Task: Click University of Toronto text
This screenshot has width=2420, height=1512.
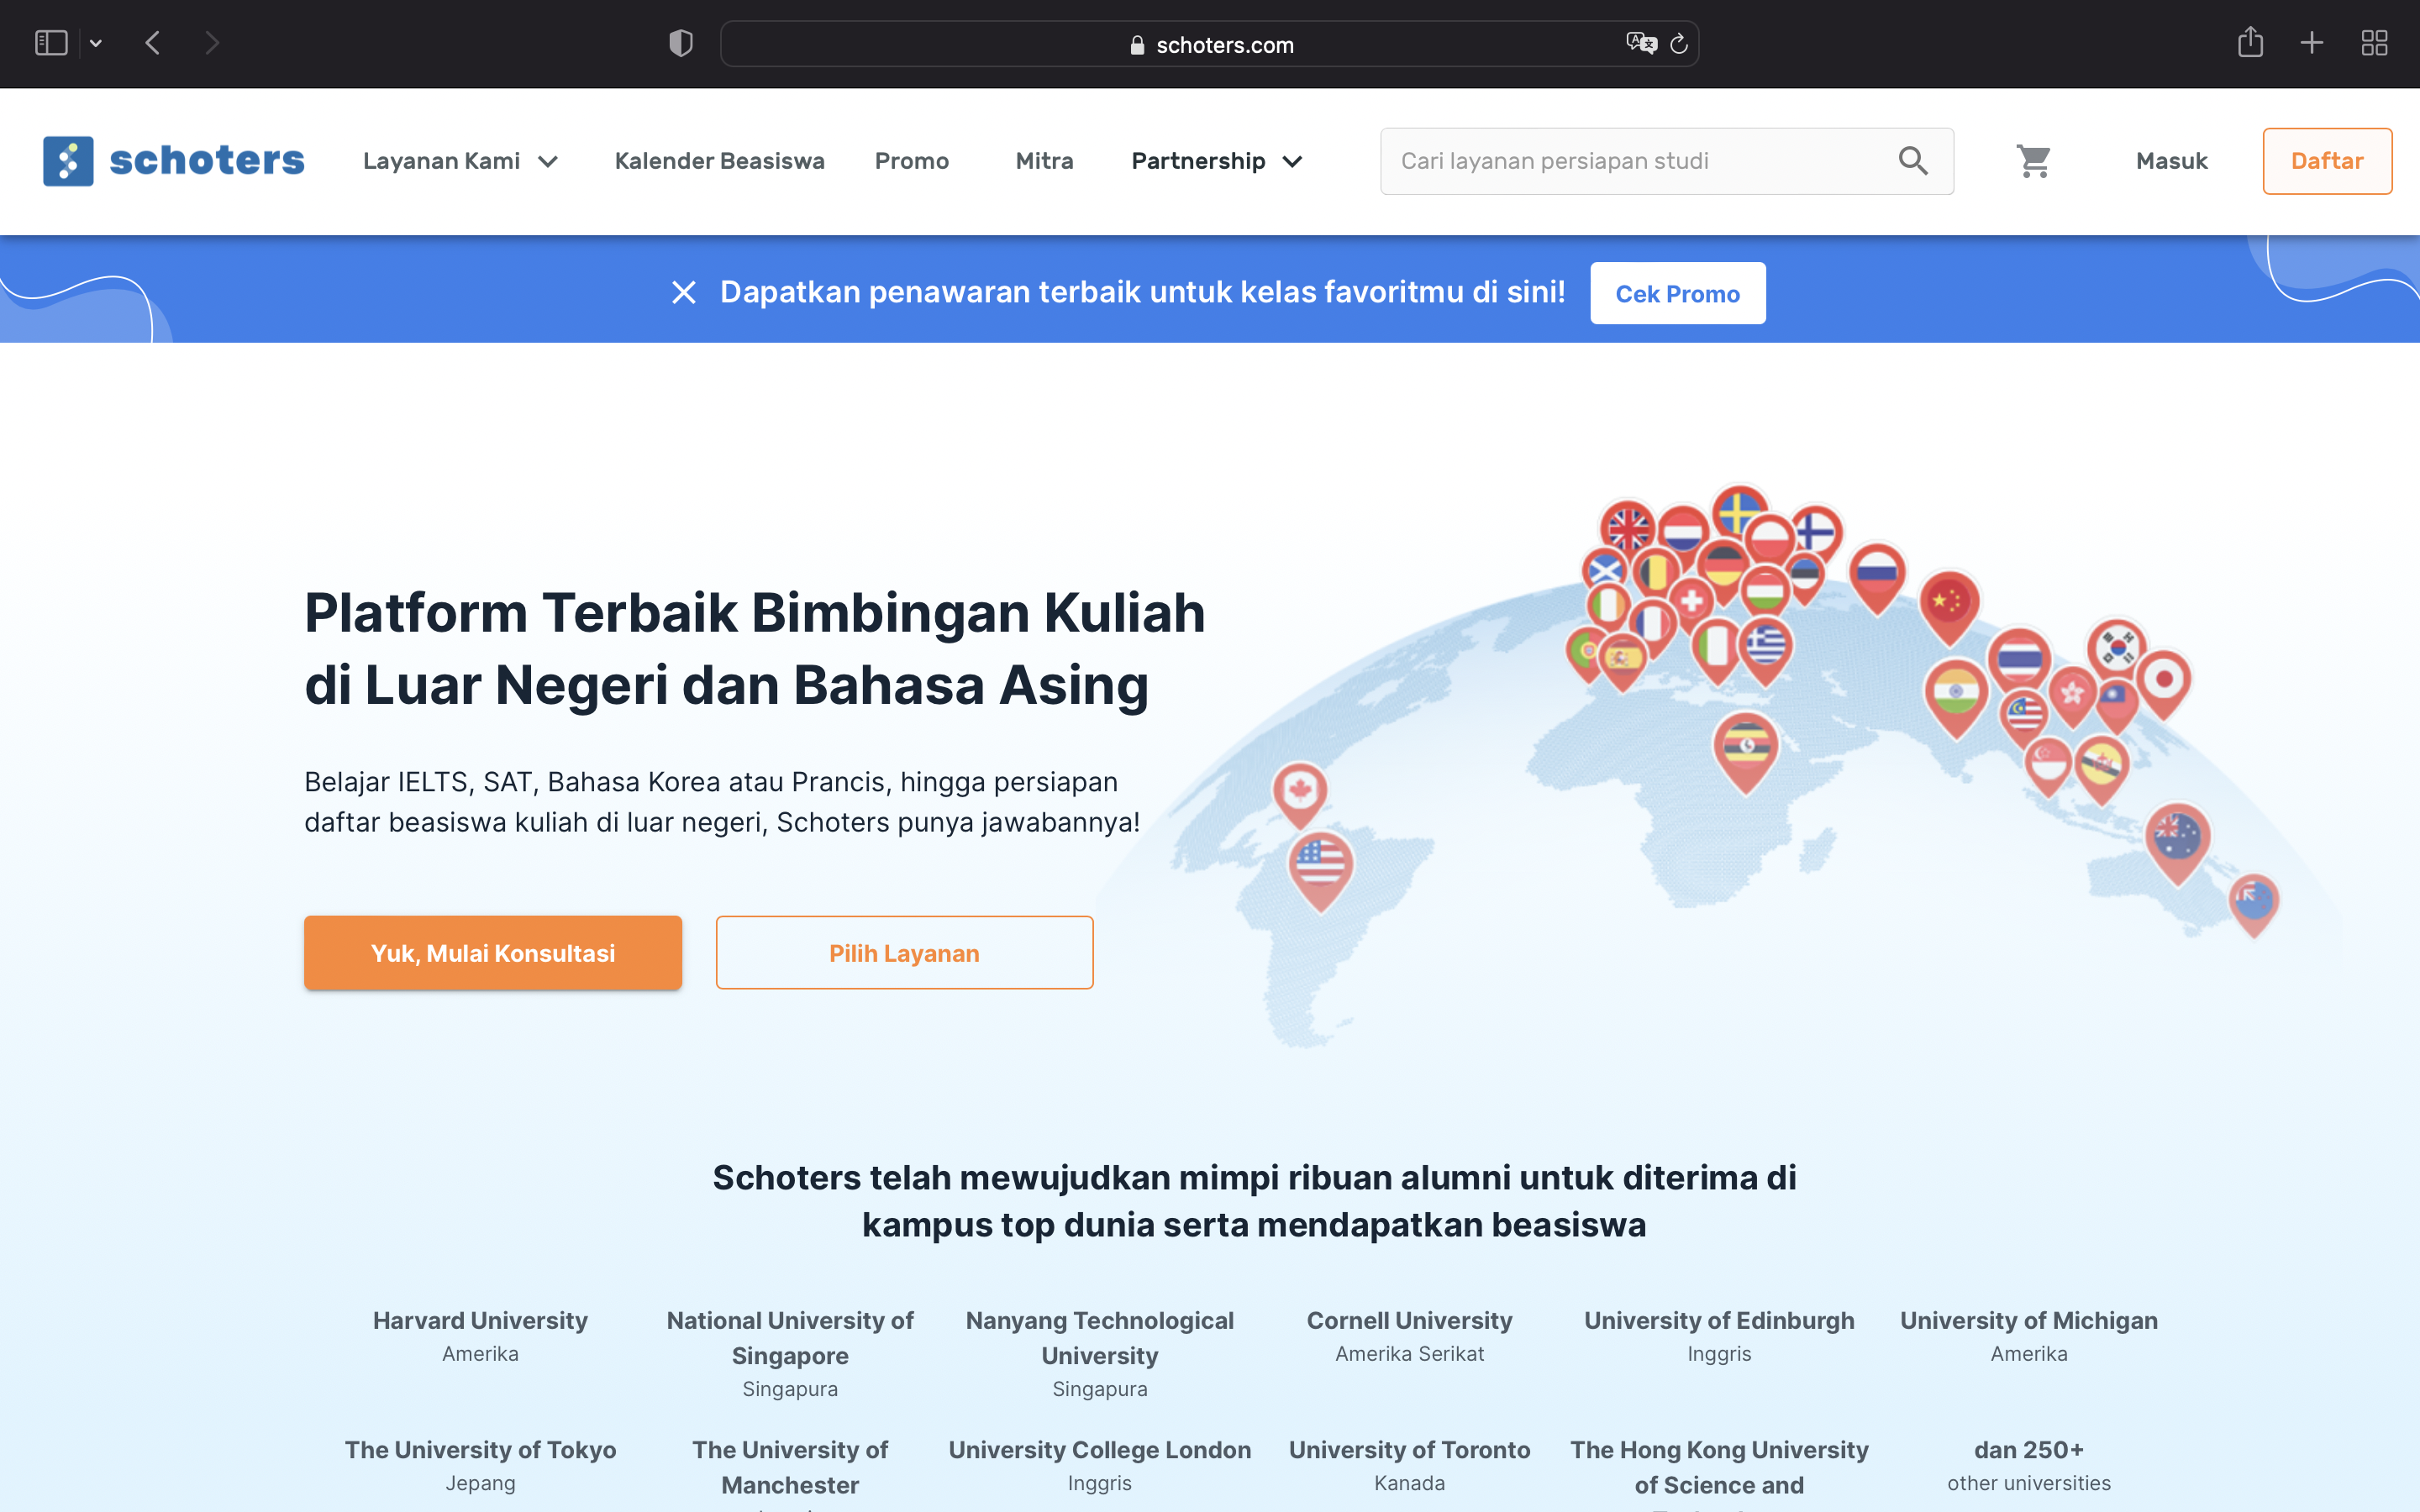Action: pos(1409,1449)
